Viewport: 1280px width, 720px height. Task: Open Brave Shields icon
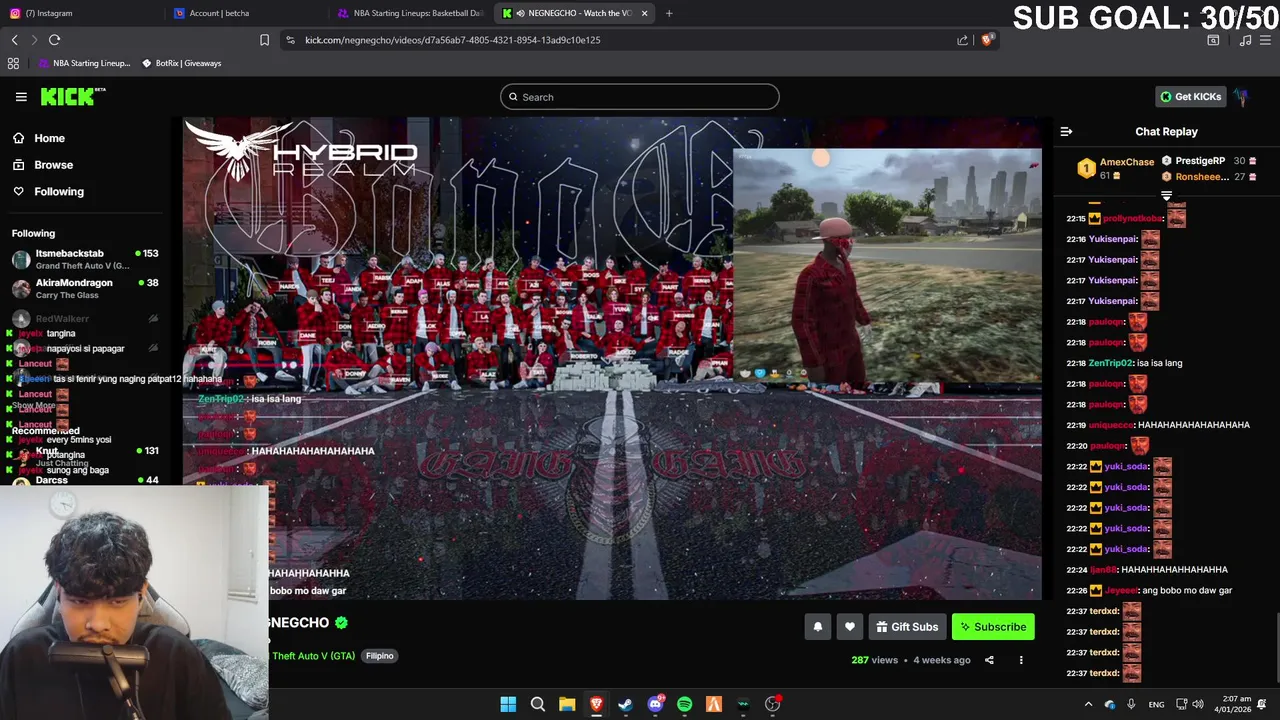(987, 40)
